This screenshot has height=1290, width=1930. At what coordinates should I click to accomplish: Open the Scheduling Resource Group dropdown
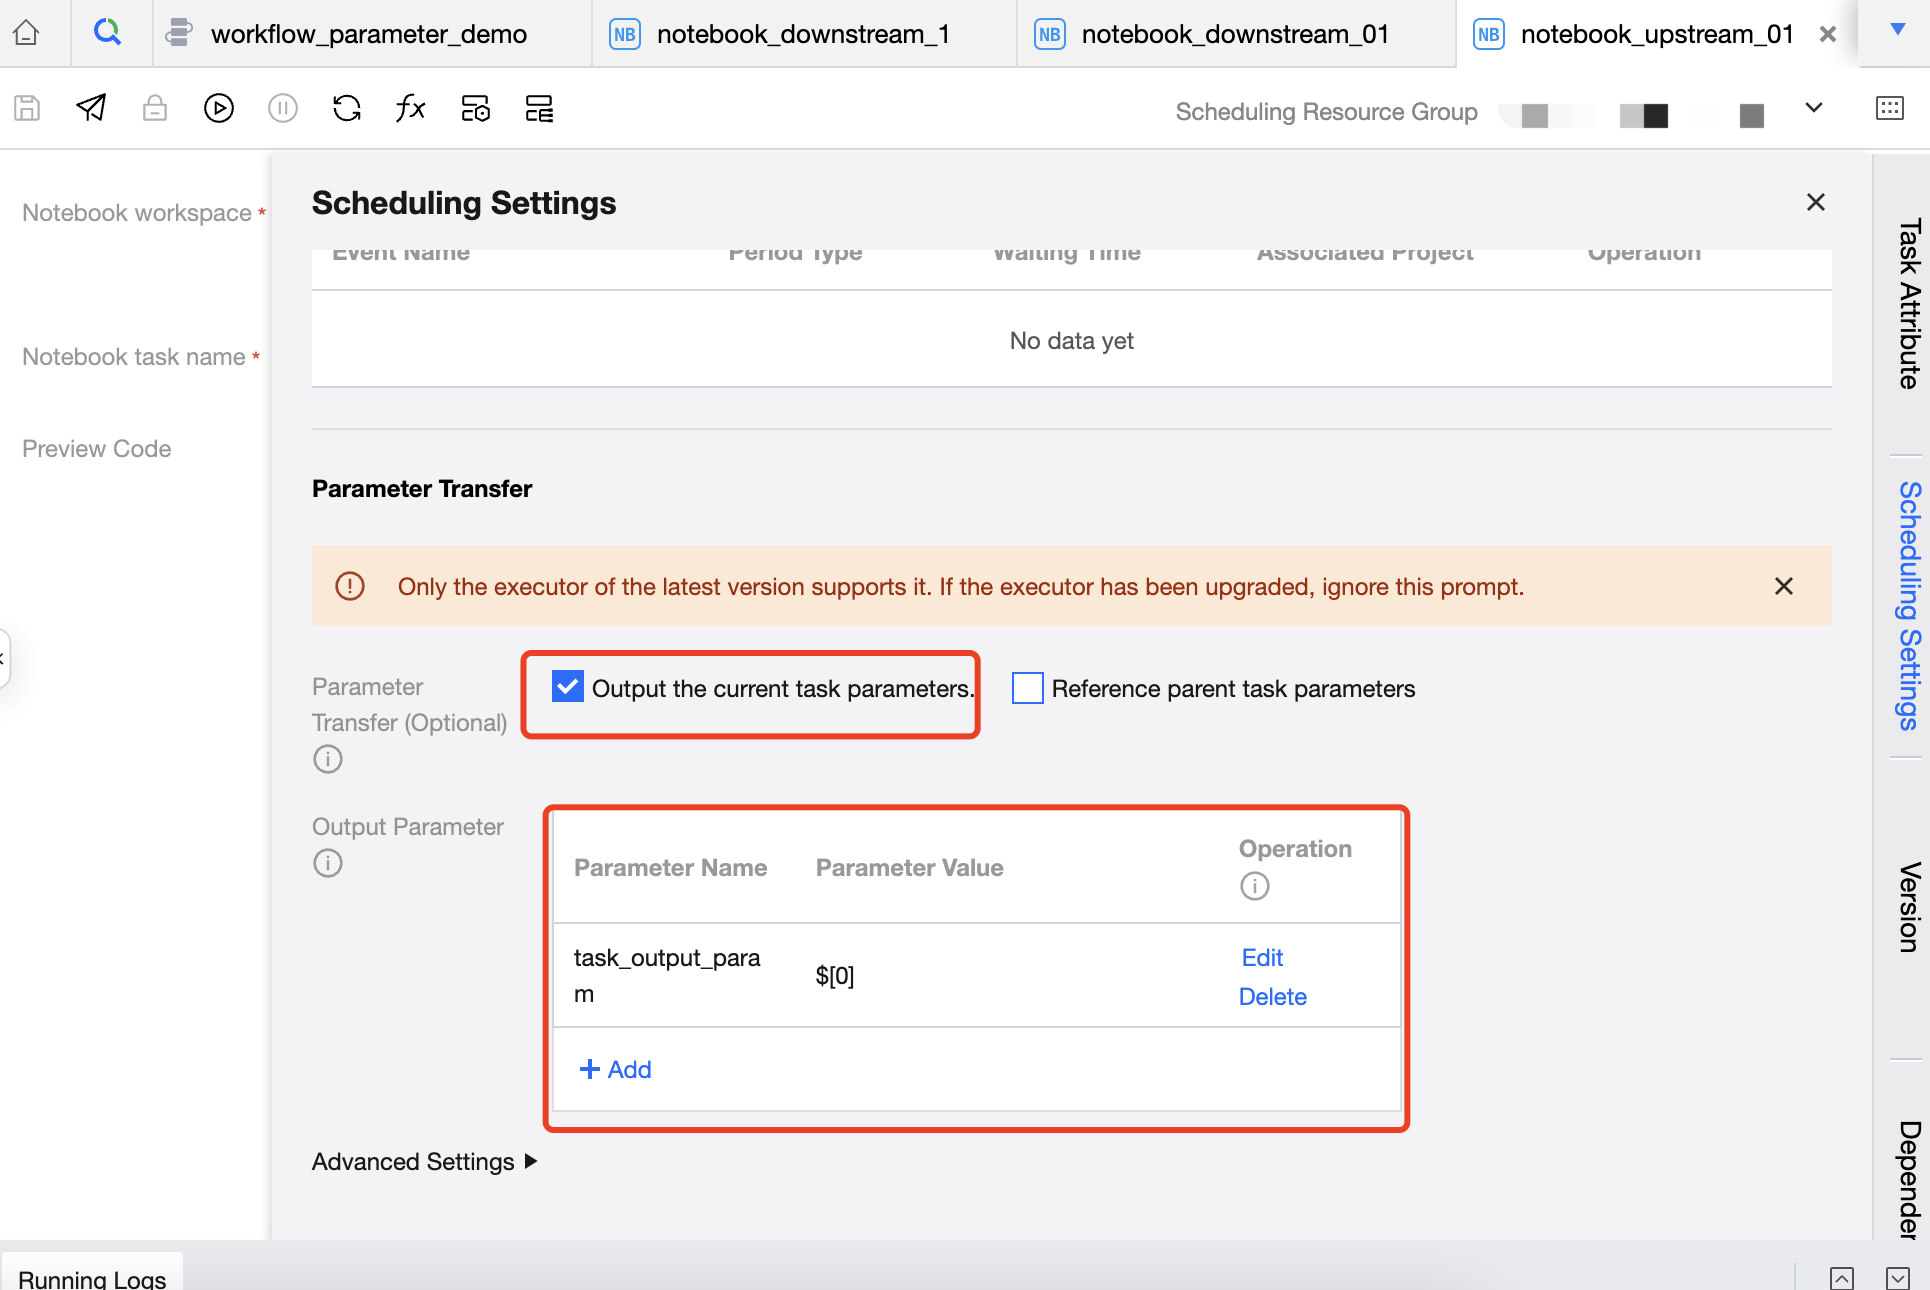(x=1813, y=108)
